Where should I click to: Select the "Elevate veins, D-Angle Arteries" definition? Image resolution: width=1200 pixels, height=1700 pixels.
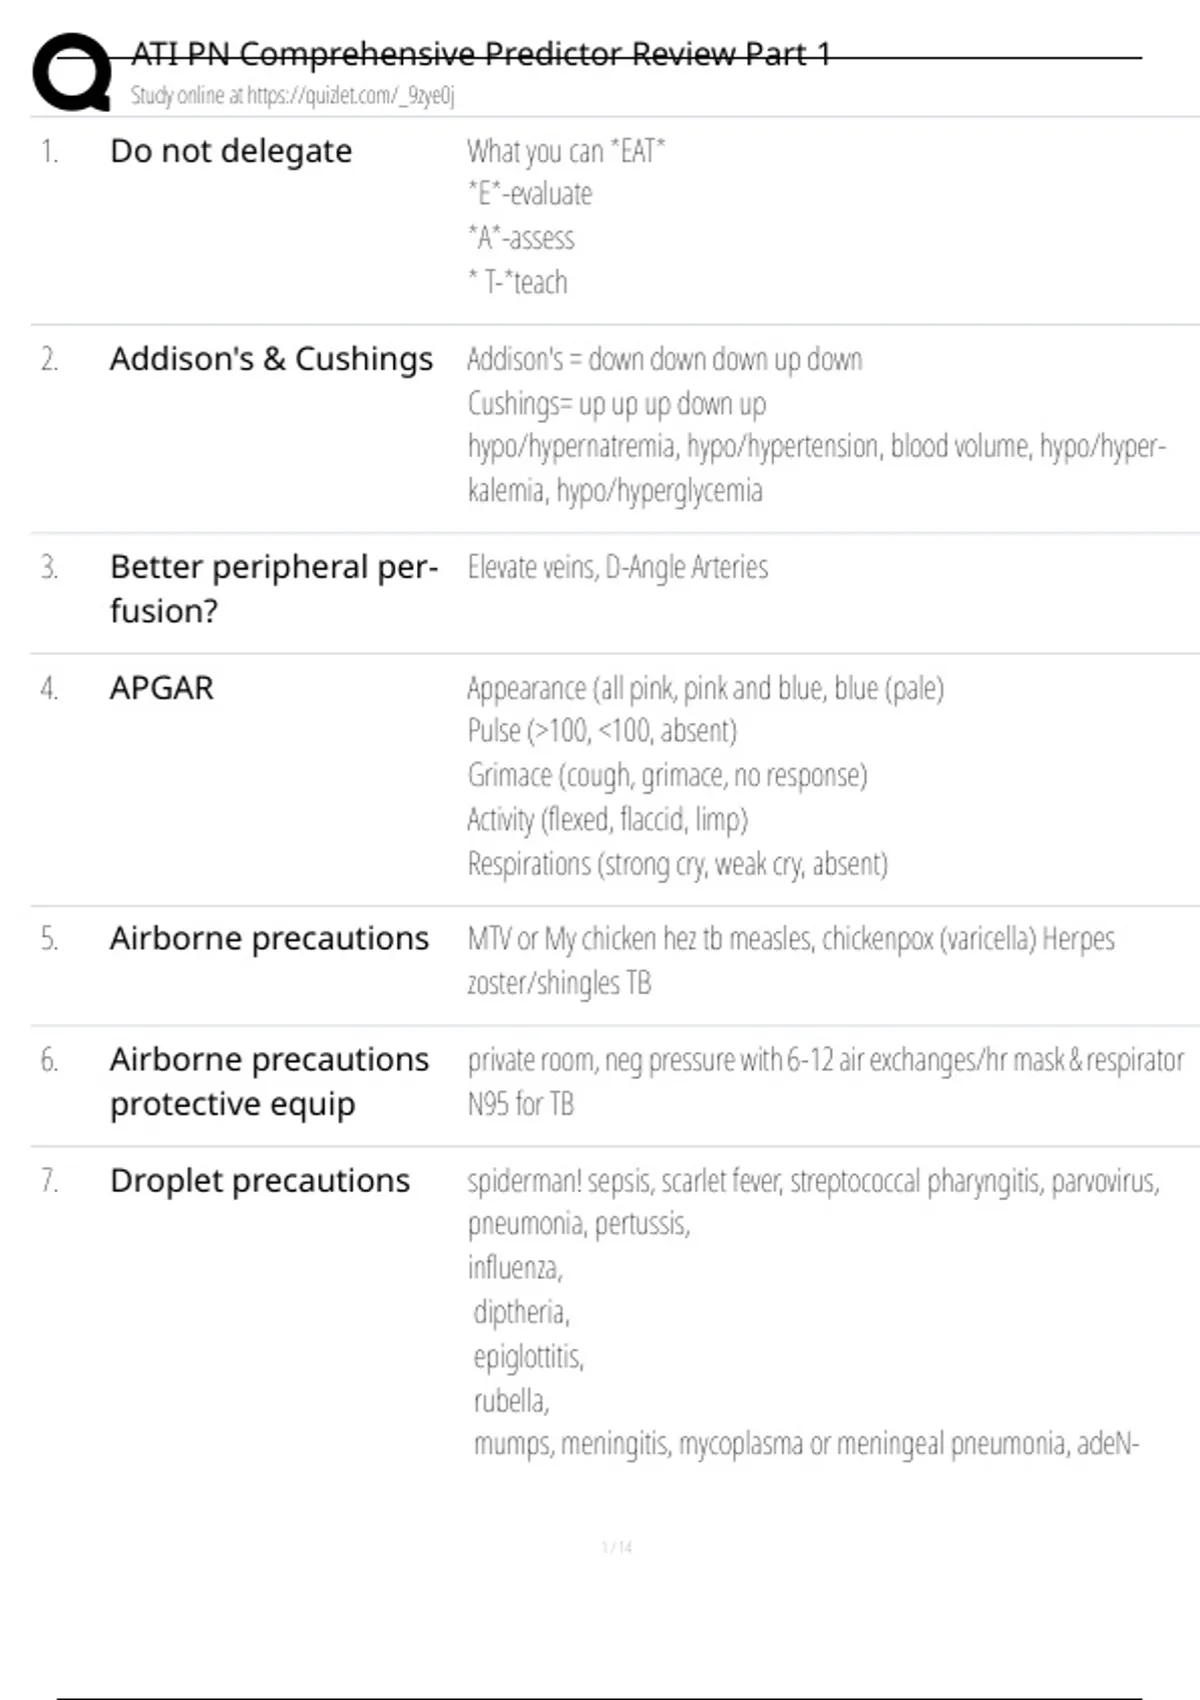[617, 567]
